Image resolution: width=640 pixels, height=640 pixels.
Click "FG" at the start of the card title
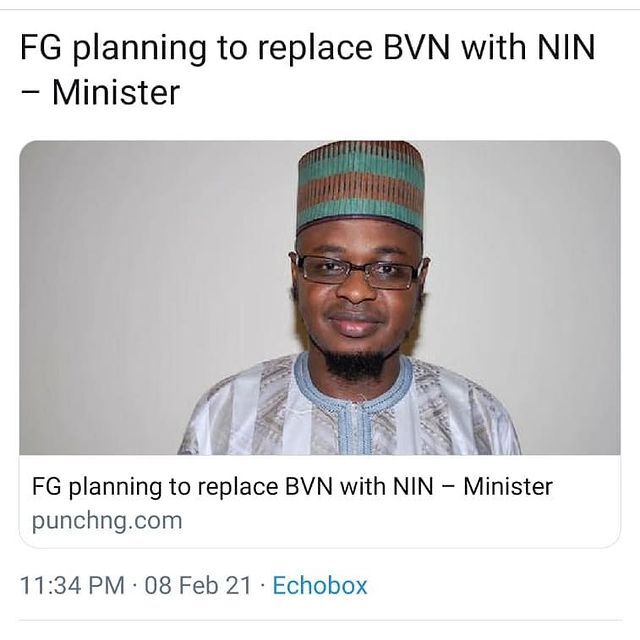click(x=47, y=487)
